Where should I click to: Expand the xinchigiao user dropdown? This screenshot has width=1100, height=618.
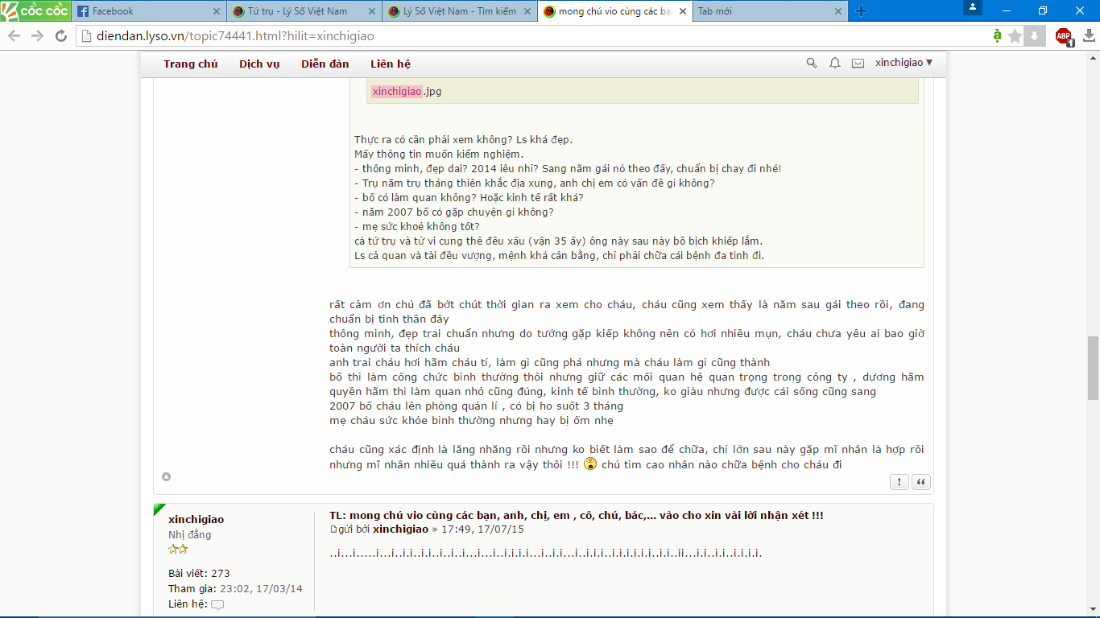pyautogui.click(x=903, y=63)
